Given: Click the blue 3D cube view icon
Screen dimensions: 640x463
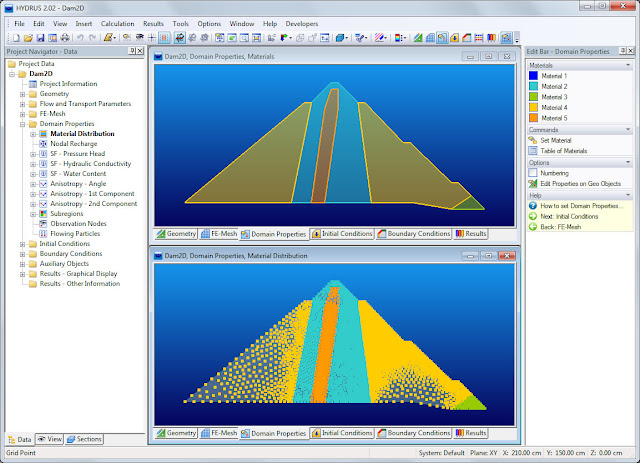Looking at the screenshot, I should click(340, 38).
